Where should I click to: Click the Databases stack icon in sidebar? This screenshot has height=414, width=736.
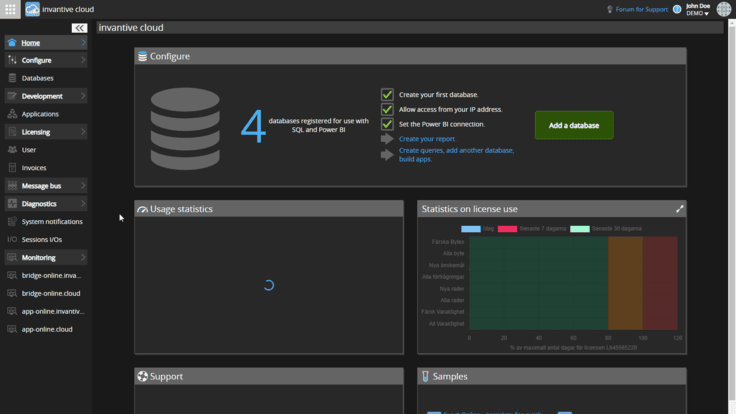point(12,78)
